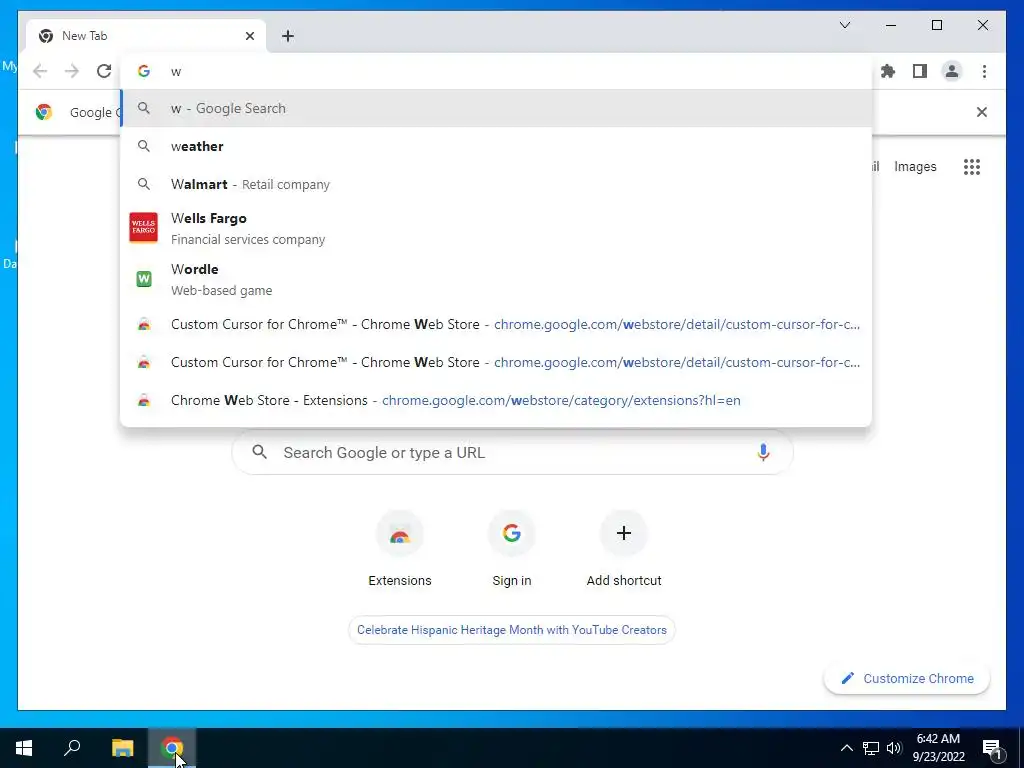Click the Add shortcut tile

624,551
